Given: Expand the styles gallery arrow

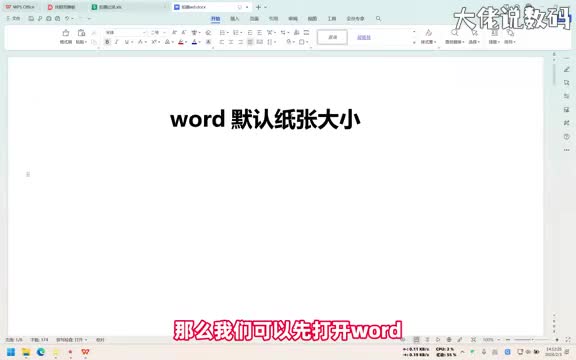Looking at the screenshot, I should click(414, 43).
